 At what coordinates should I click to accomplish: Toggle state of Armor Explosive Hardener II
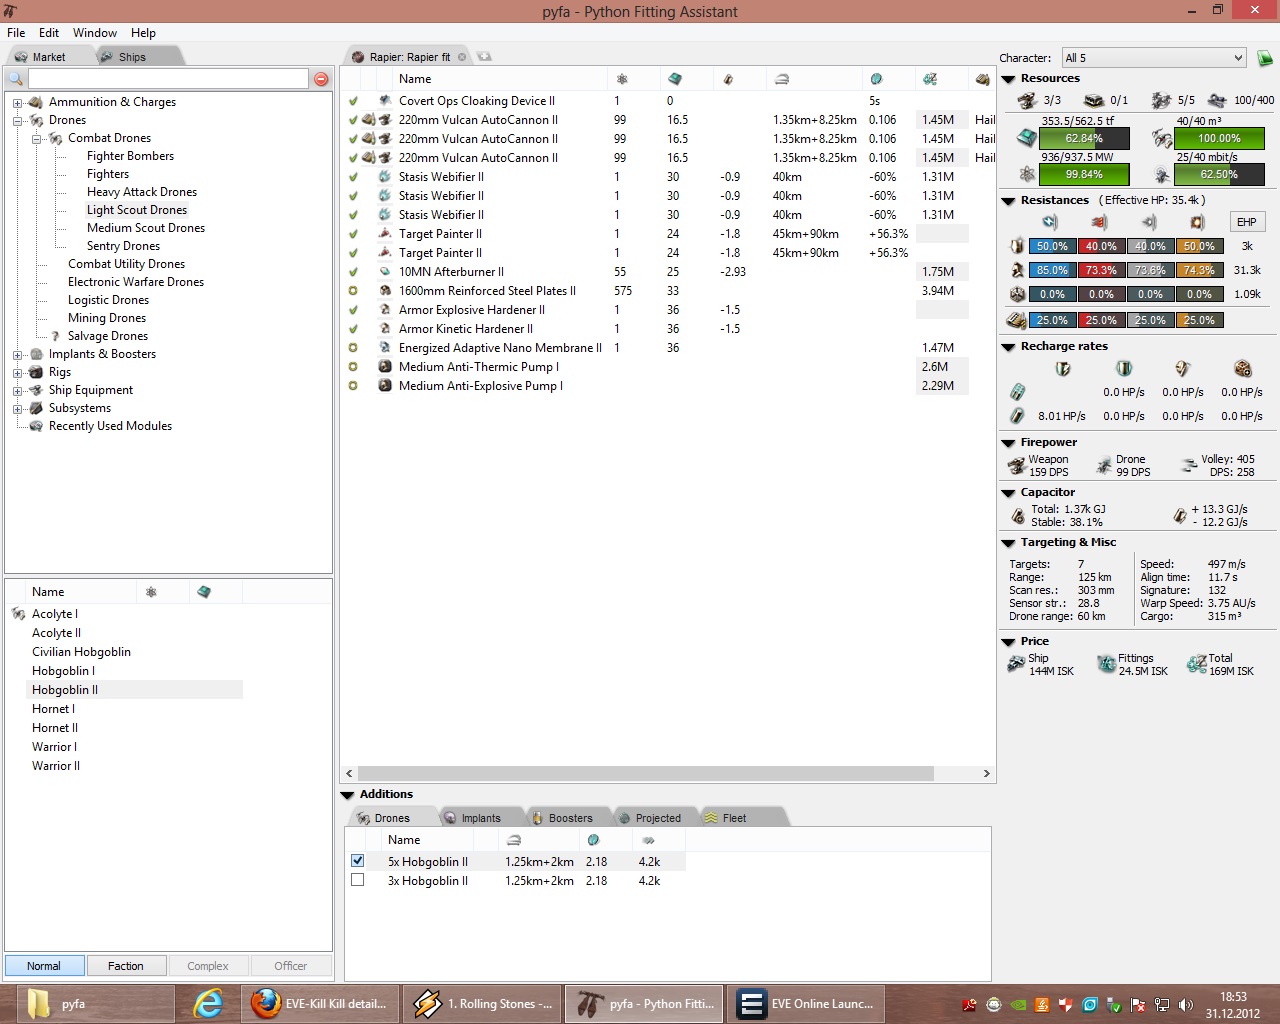point(353,310)
